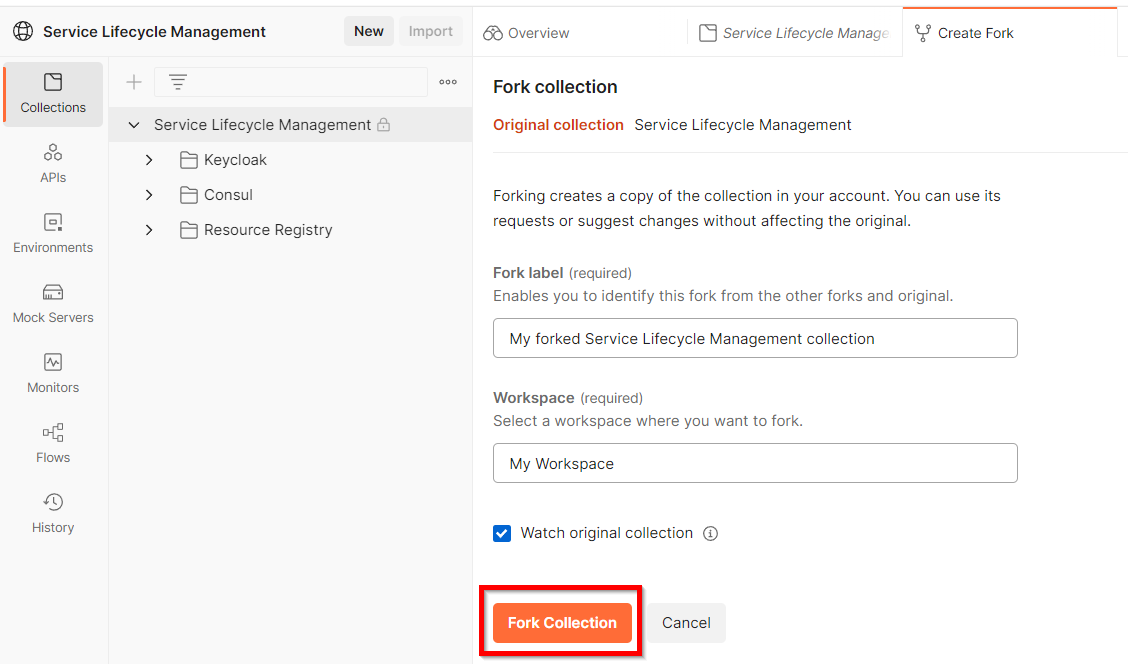Open the Flows sidebar section
Screen dimensions: 1128x664
pos(53,443)
